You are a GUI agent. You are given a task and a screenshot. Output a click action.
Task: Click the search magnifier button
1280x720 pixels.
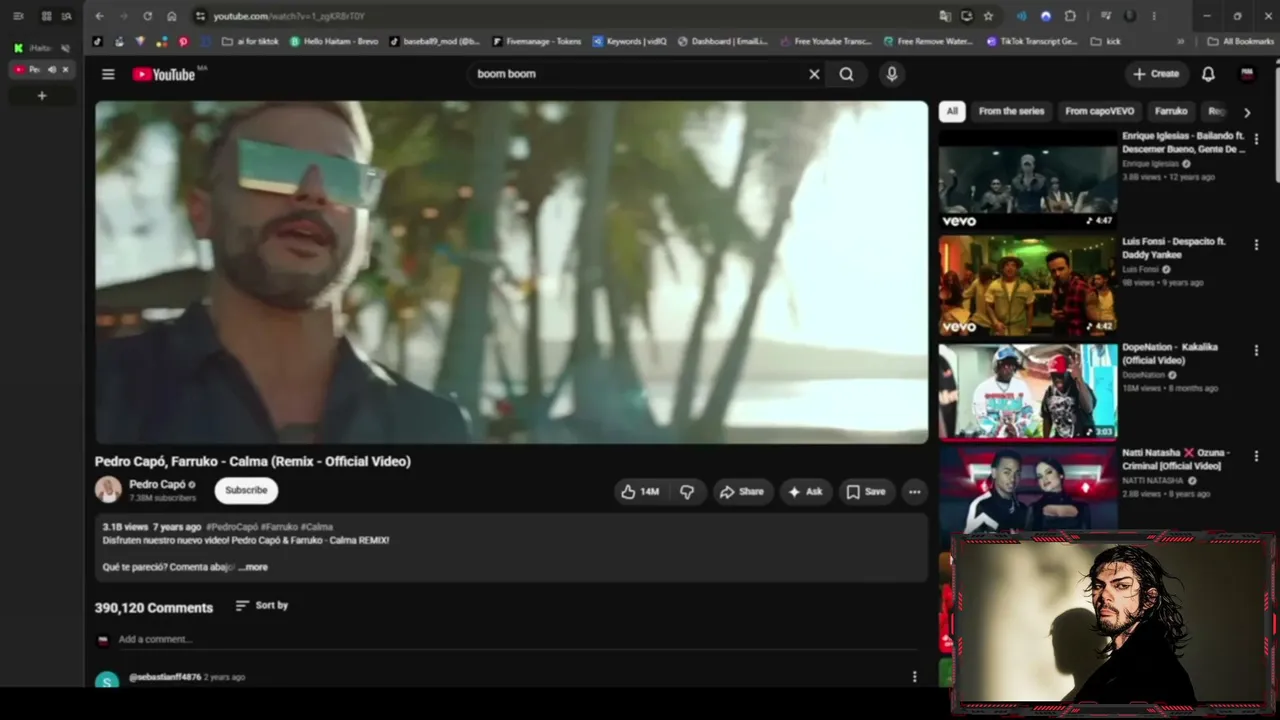point(847,74)
